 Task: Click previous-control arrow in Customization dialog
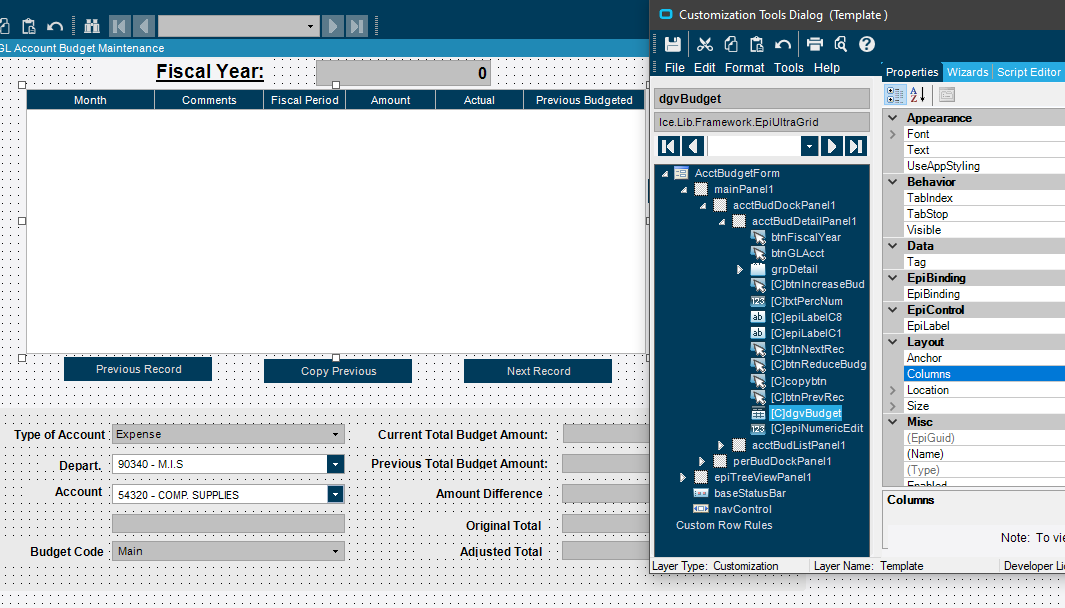click(x=693, y=146)
